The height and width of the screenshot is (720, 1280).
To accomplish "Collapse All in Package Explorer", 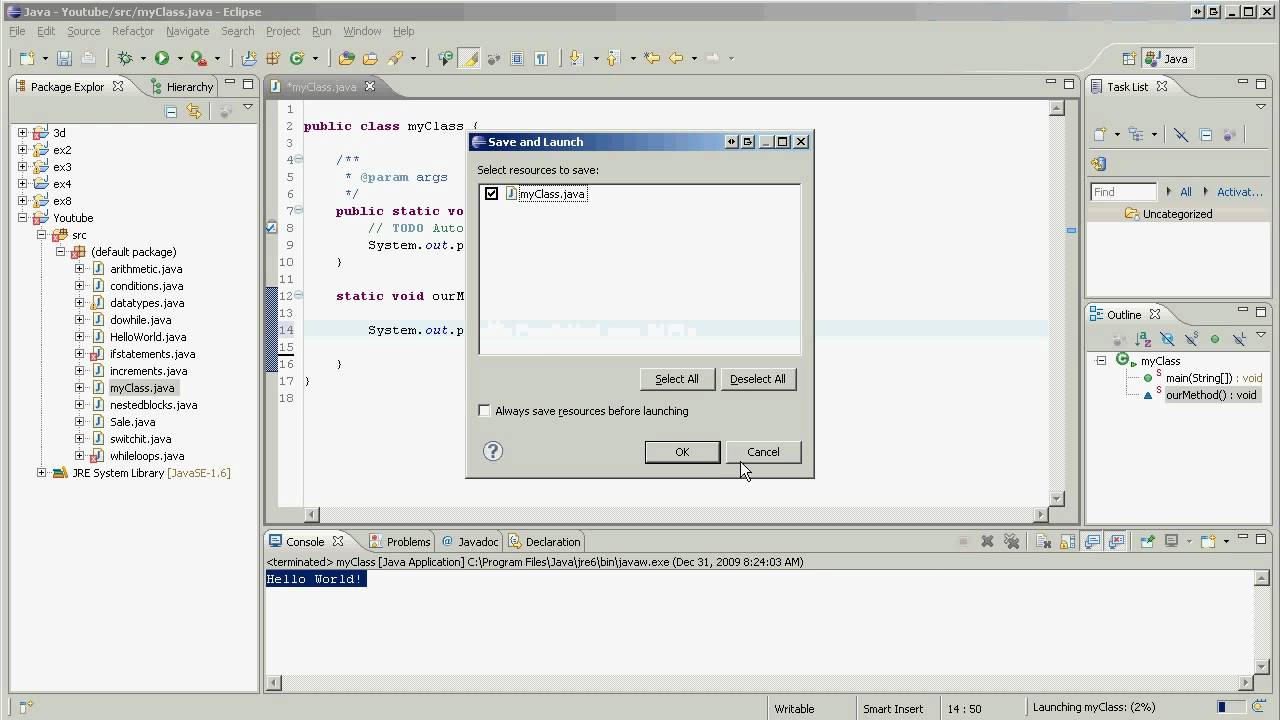I will [x=171, y=112].
